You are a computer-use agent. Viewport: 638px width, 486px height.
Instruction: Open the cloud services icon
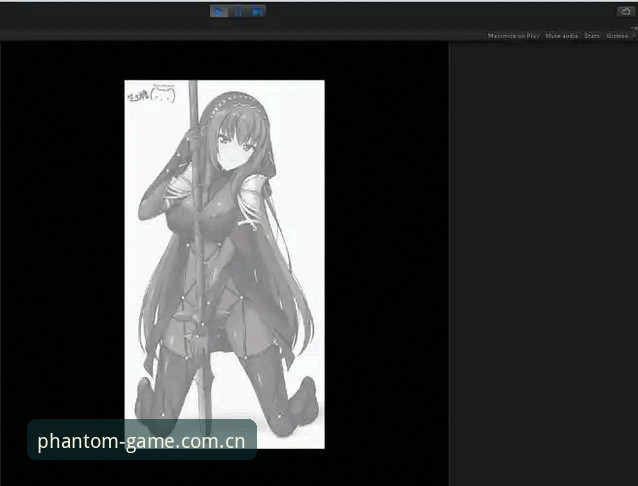[x=625, y=11]
